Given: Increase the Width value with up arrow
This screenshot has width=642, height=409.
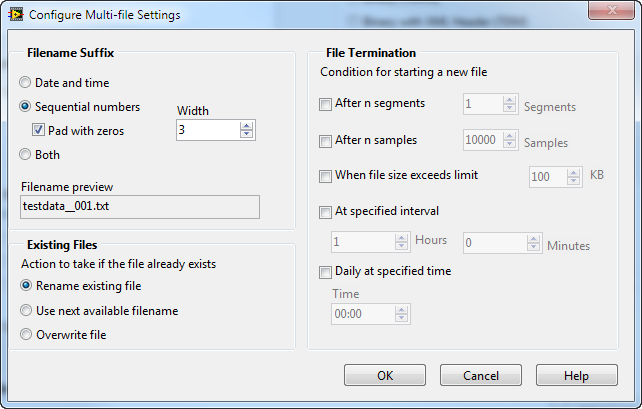Looking at the screenshot, I should [x=247, y=125].
